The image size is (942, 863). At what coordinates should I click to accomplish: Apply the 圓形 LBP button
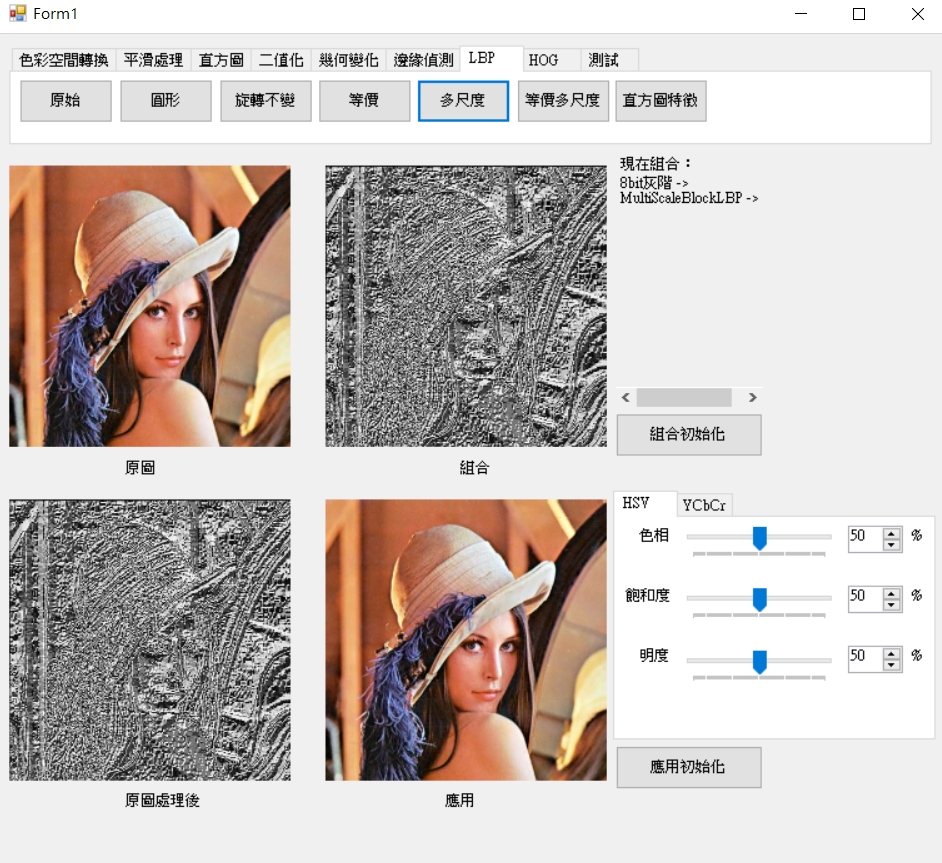[166, 101]
